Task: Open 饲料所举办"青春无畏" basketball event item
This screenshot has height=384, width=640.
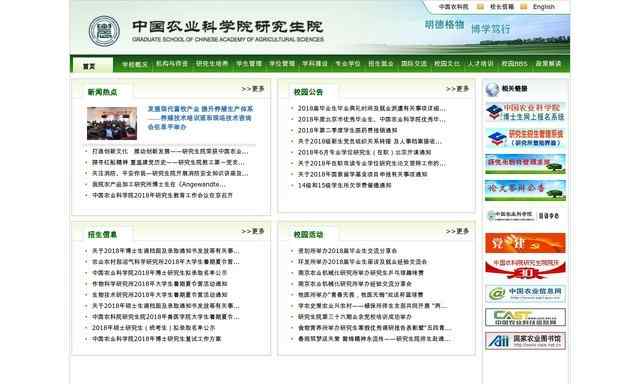Action: 360,295
